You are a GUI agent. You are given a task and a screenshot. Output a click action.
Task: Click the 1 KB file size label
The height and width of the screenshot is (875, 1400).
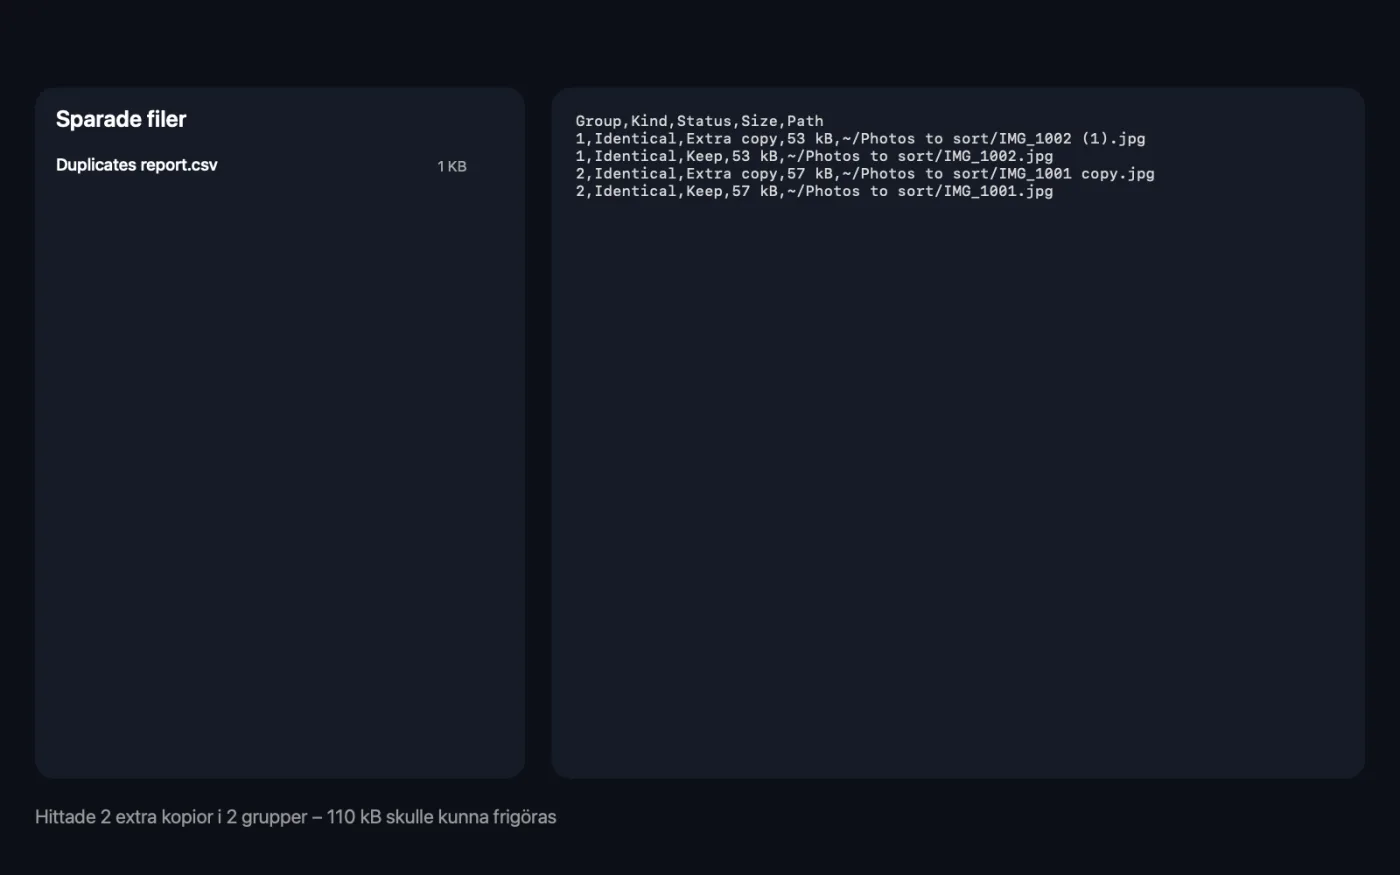(x=452, y=166)
